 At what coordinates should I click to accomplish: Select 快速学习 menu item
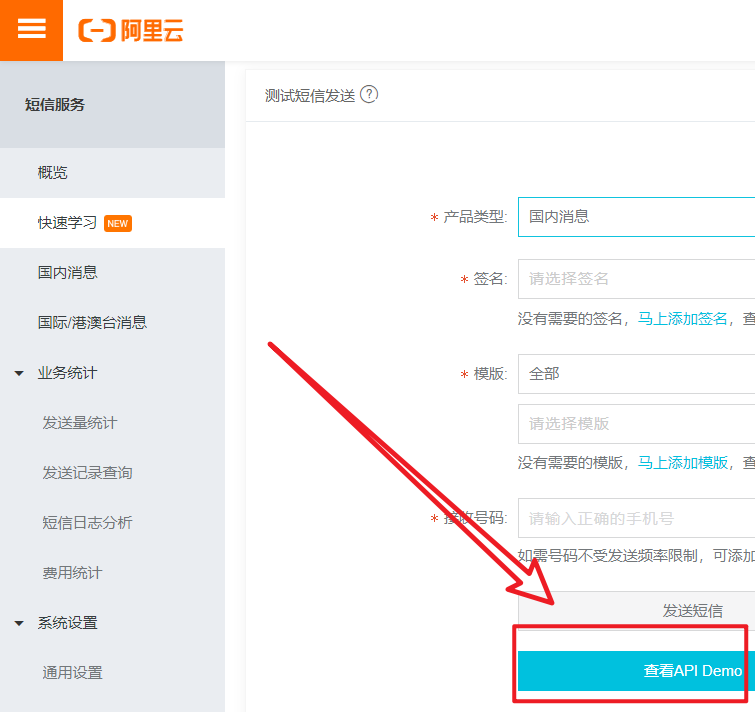click(68, 223)
